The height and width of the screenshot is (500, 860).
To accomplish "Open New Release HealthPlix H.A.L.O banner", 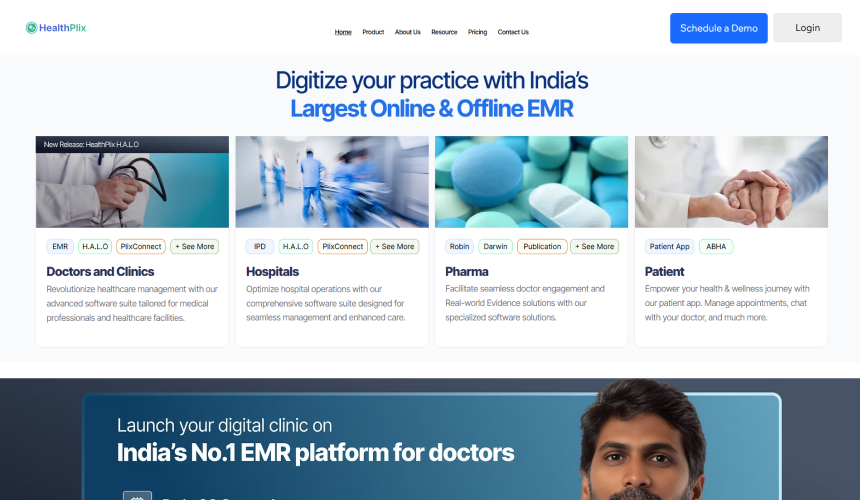I will tap(132, 145).
